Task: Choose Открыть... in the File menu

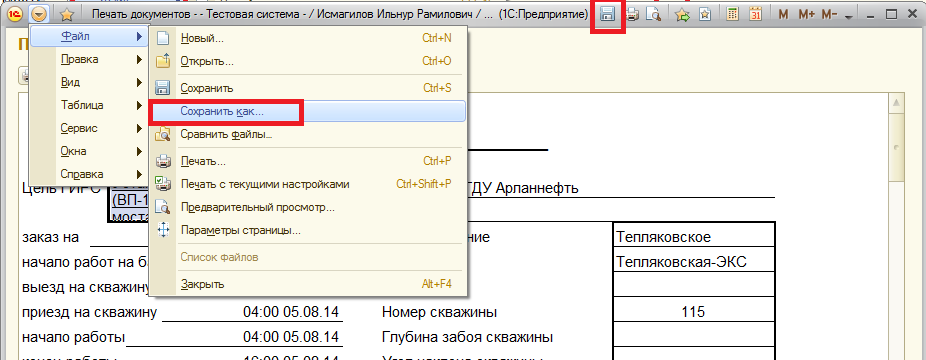Action: [308, 61]
